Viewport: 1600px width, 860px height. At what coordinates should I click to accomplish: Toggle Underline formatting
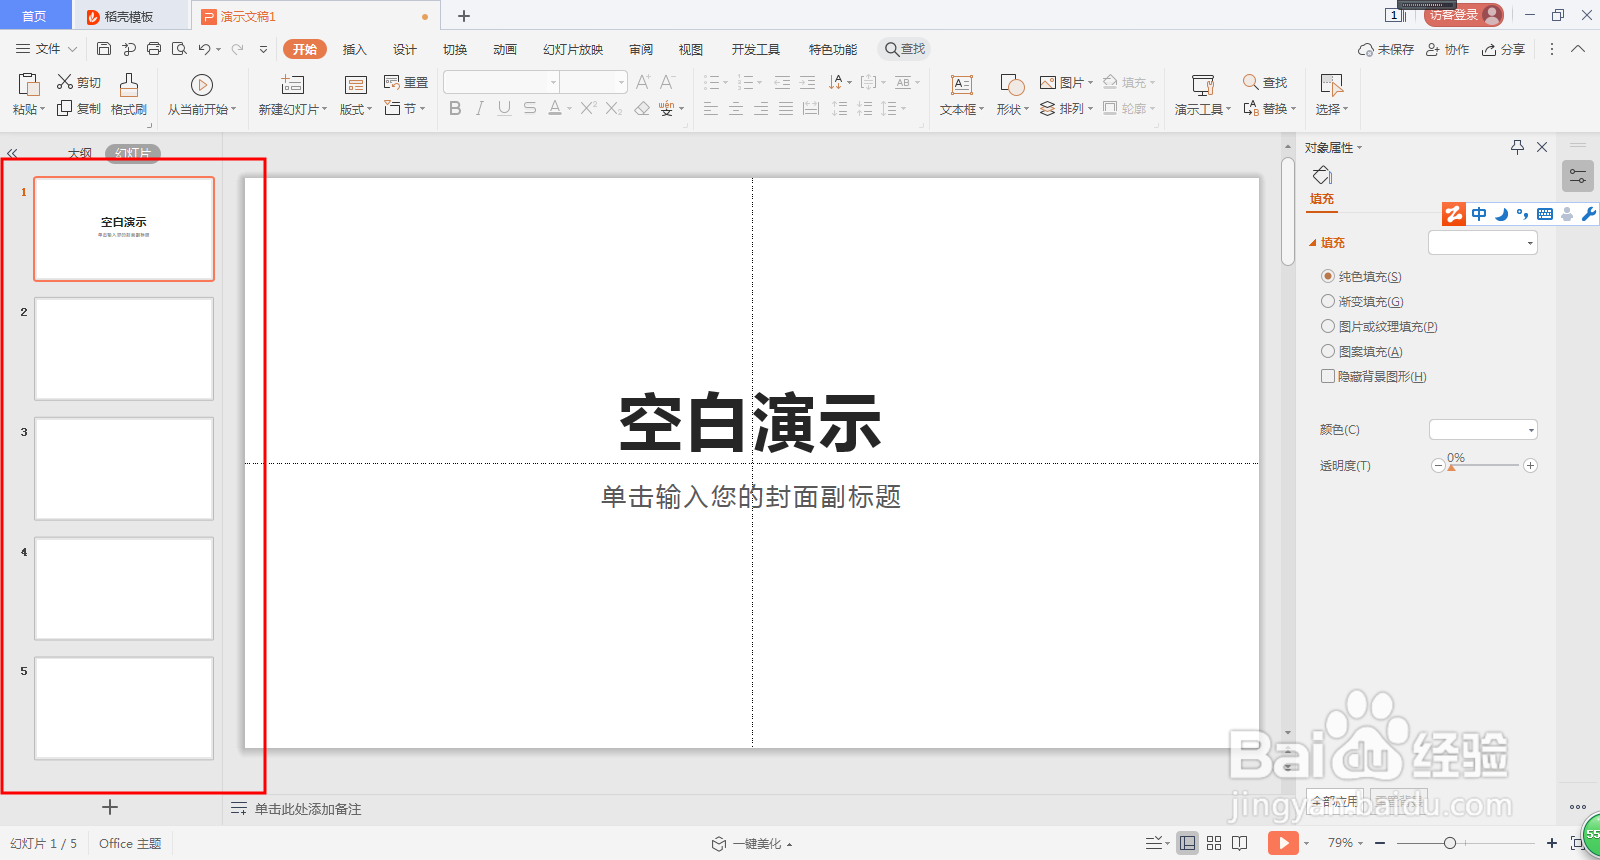coord(504,108)
